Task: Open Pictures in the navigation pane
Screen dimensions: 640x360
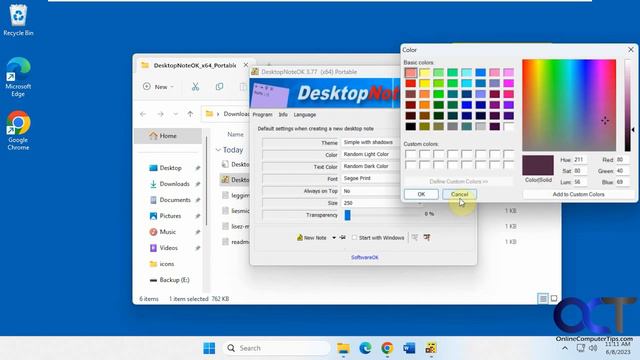Action: tap(170, 216)
